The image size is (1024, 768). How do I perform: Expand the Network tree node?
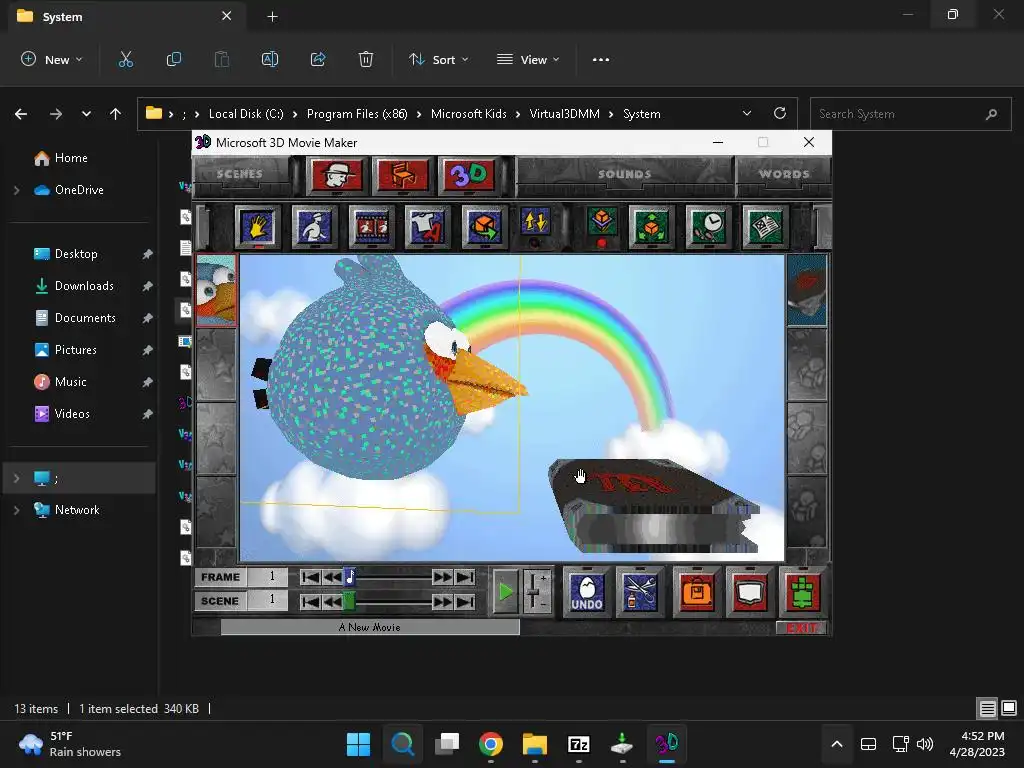point(16,510)
